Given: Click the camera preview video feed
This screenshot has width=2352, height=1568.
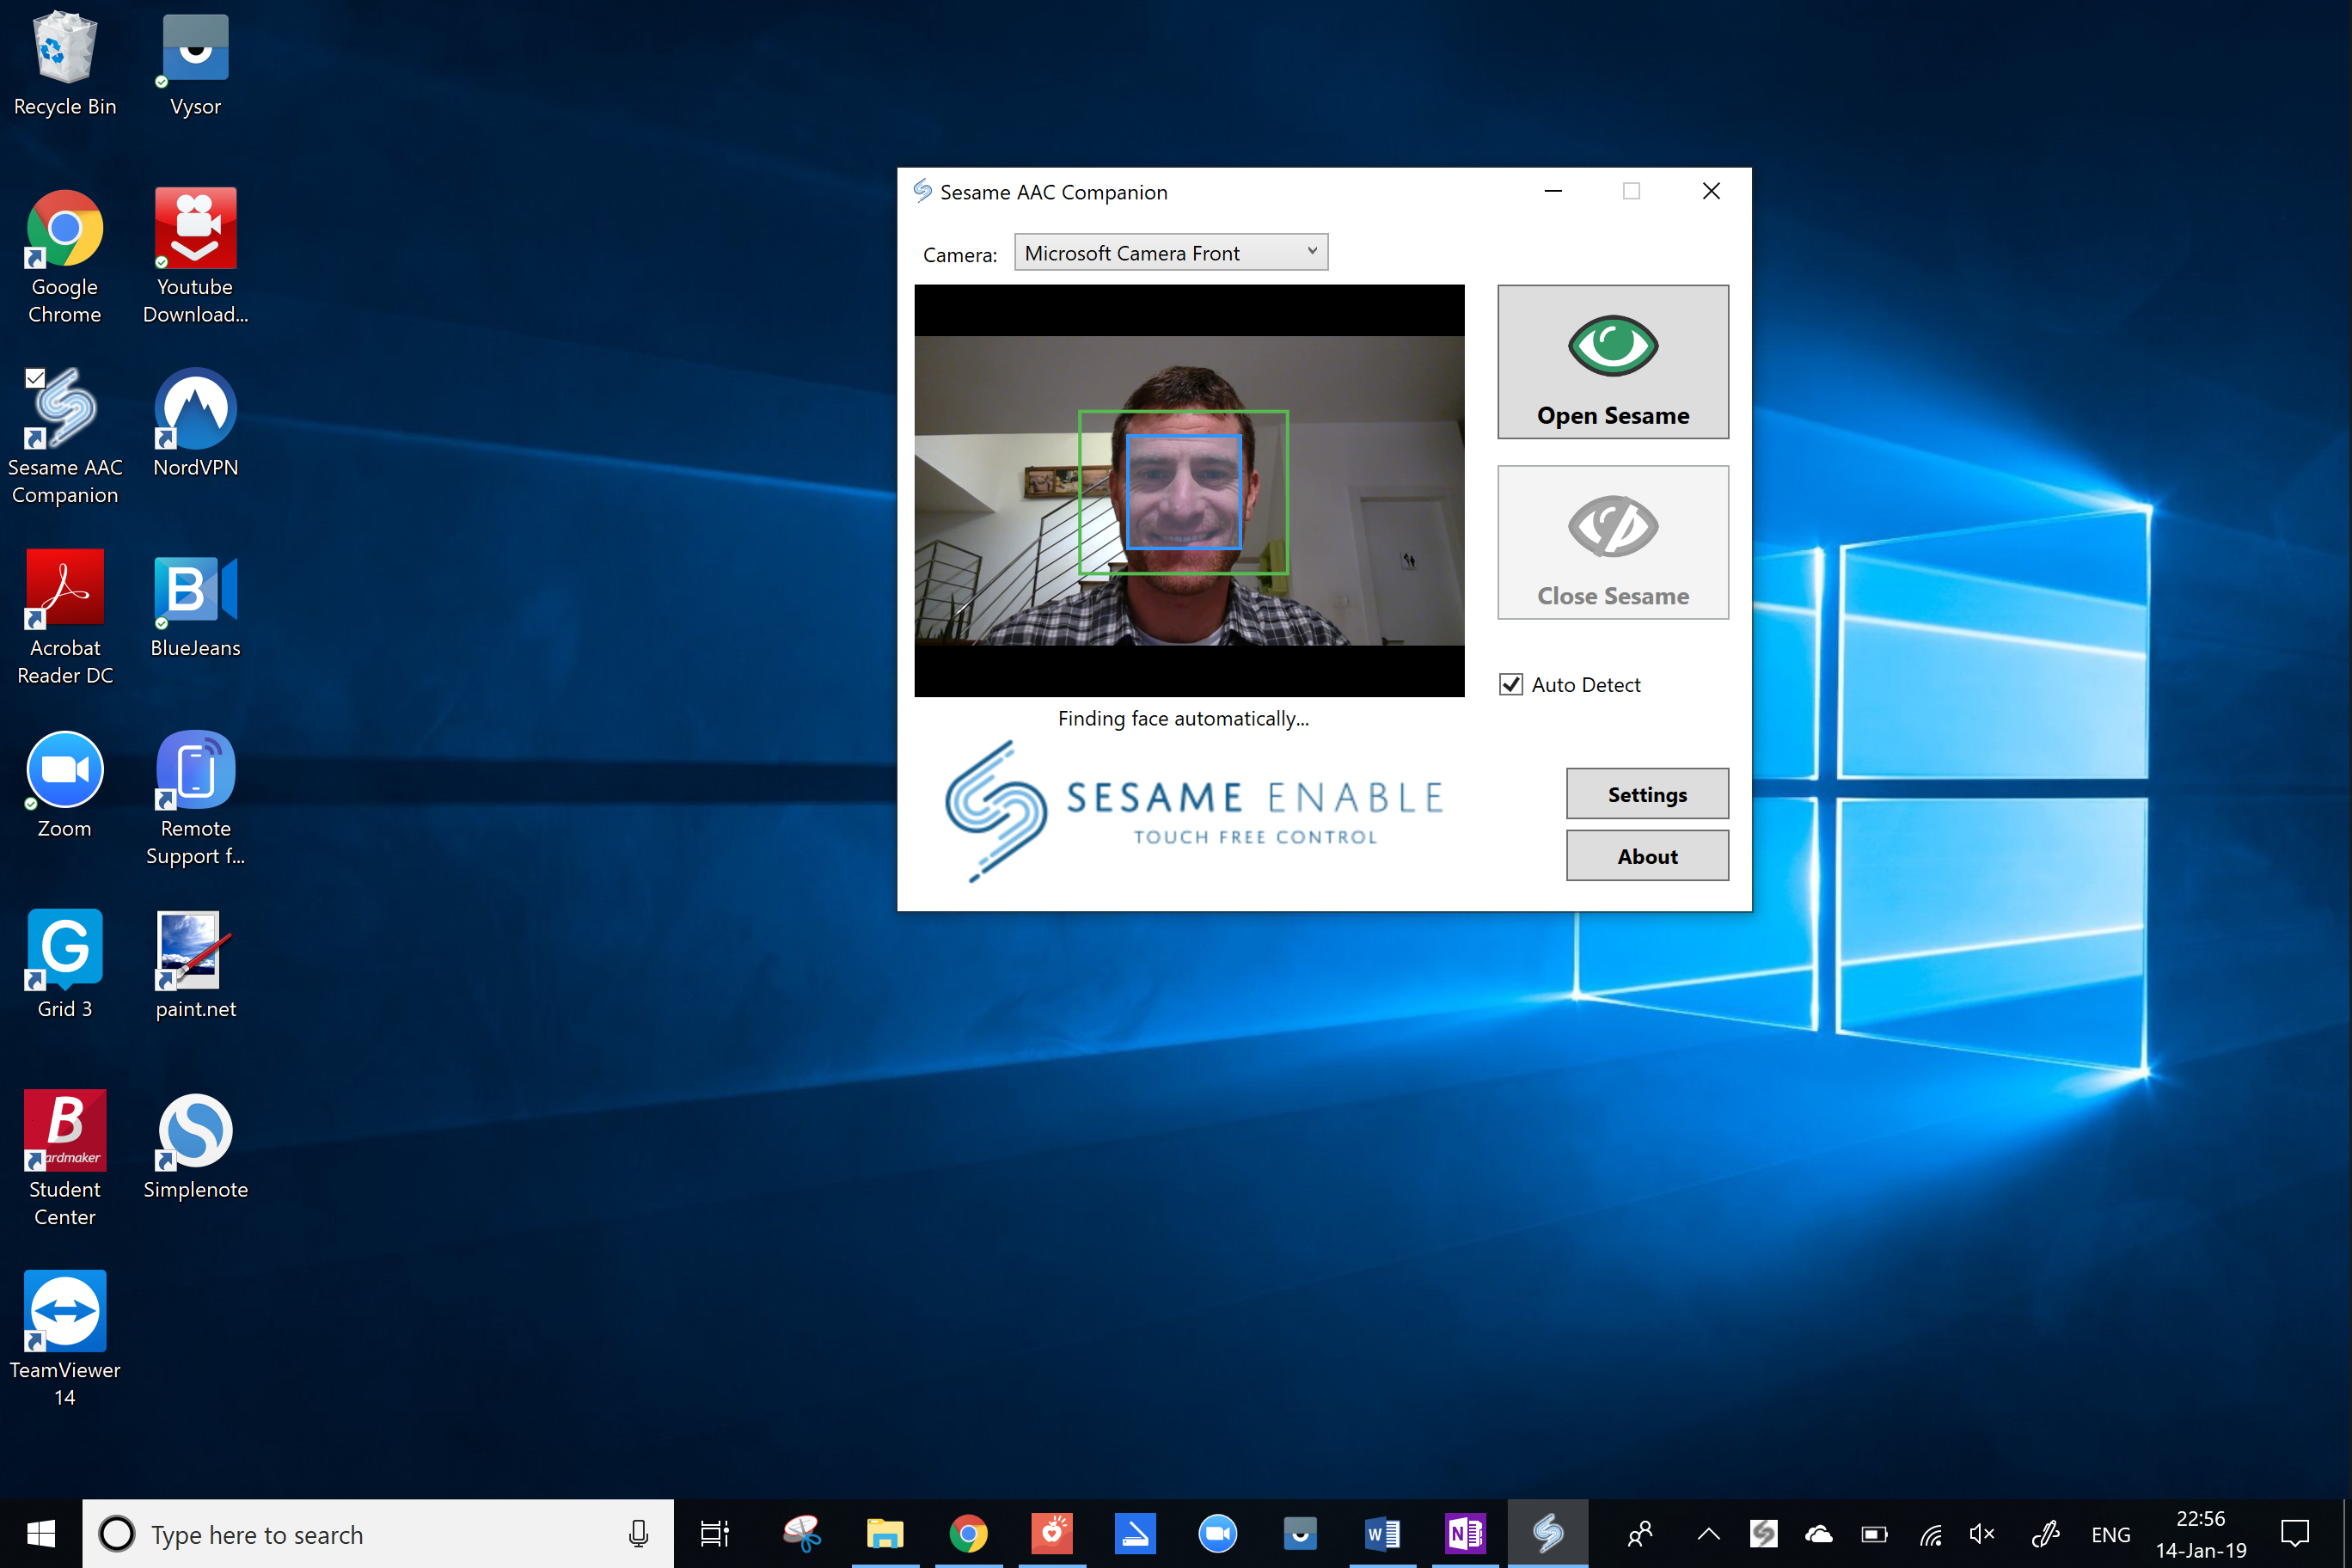Looking at the screenshot, I should click(1189, 490).
